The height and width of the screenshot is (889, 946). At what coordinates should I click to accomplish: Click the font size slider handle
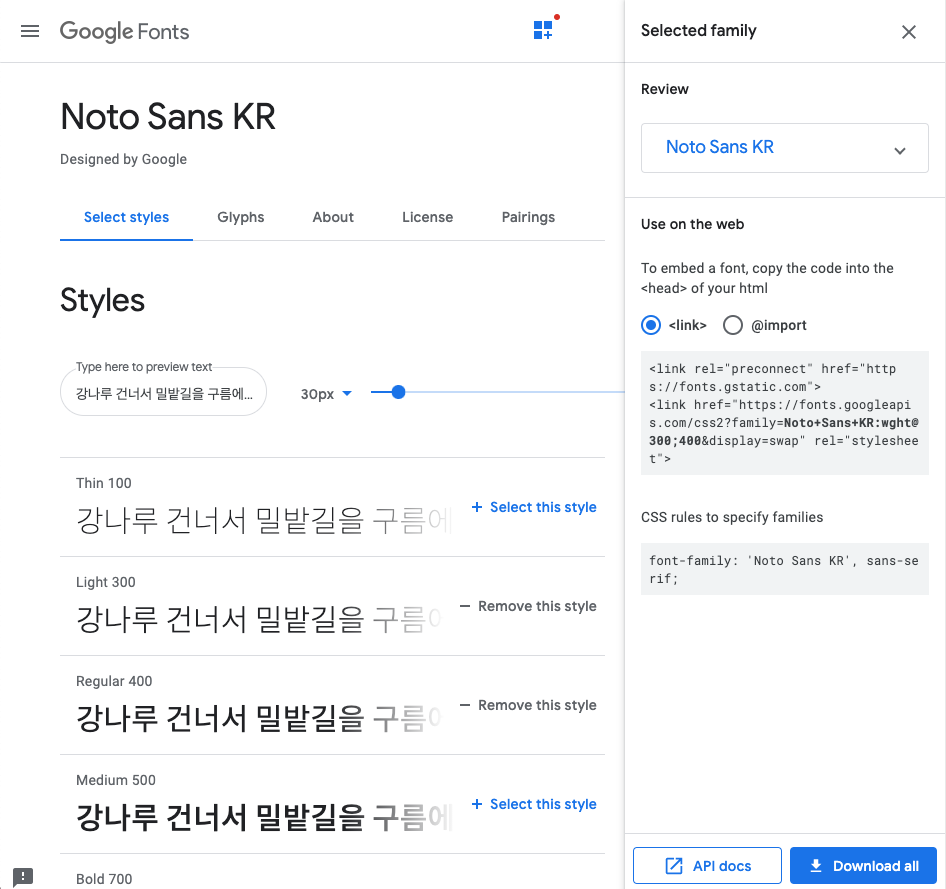[398, 392]
